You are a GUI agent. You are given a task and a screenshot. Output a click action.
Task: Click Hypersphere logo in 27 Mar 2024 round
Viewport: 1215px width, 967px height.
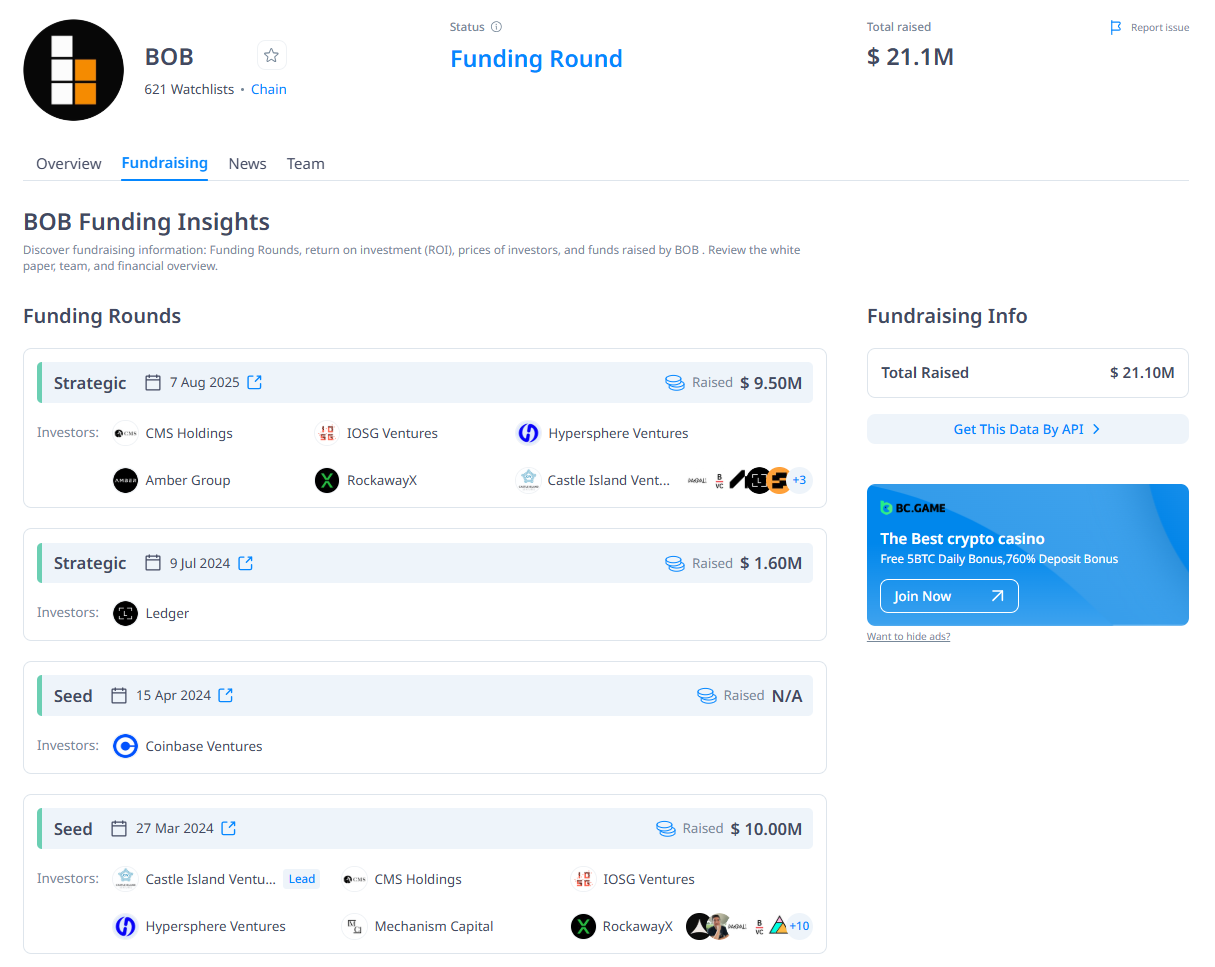[x=125, y=926]
